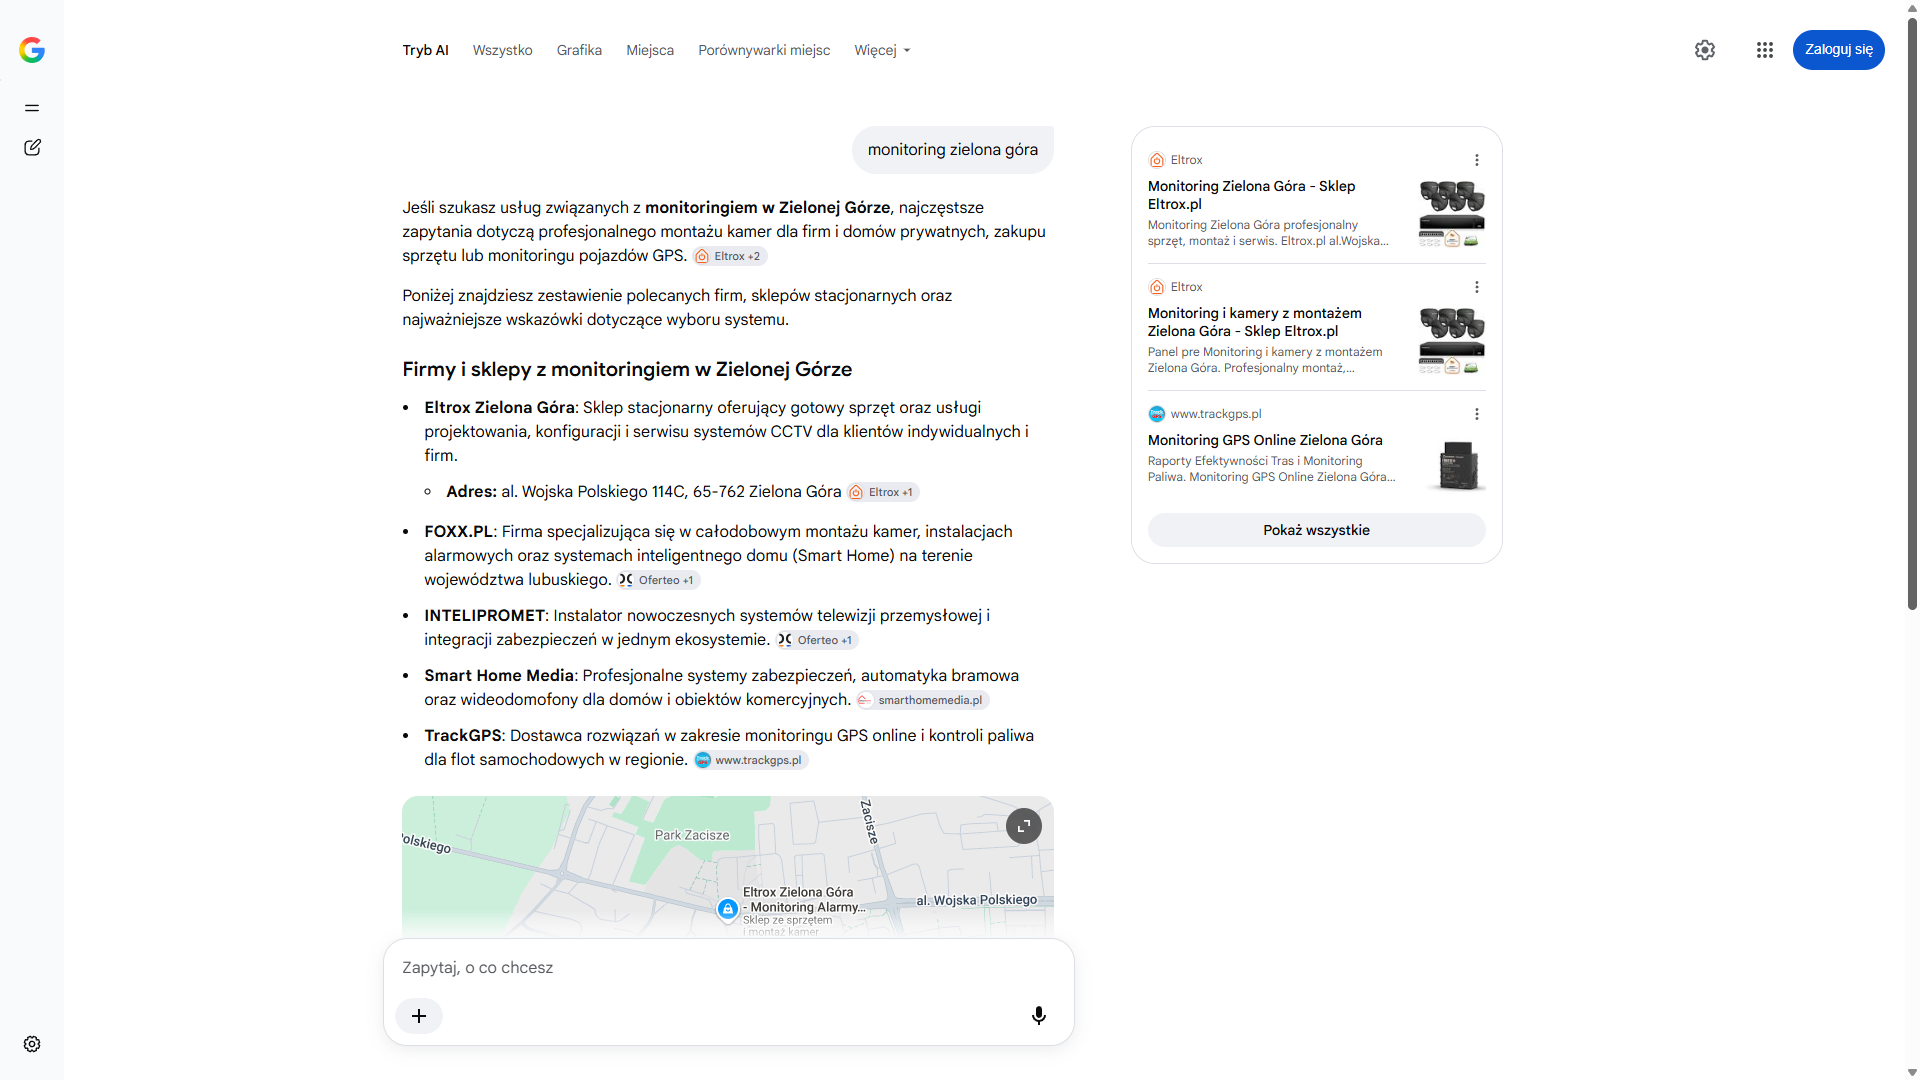Click the scrollbar down arrow
This screenshot has height=1080, width=1920.
click(x=1912, y=1072)
